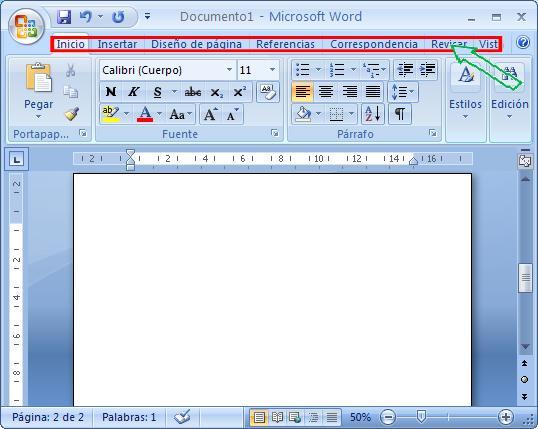Screen dimensions: 538x429
Task: Customize the Quick Access Toolbar arrow
Action: (147, 16)
